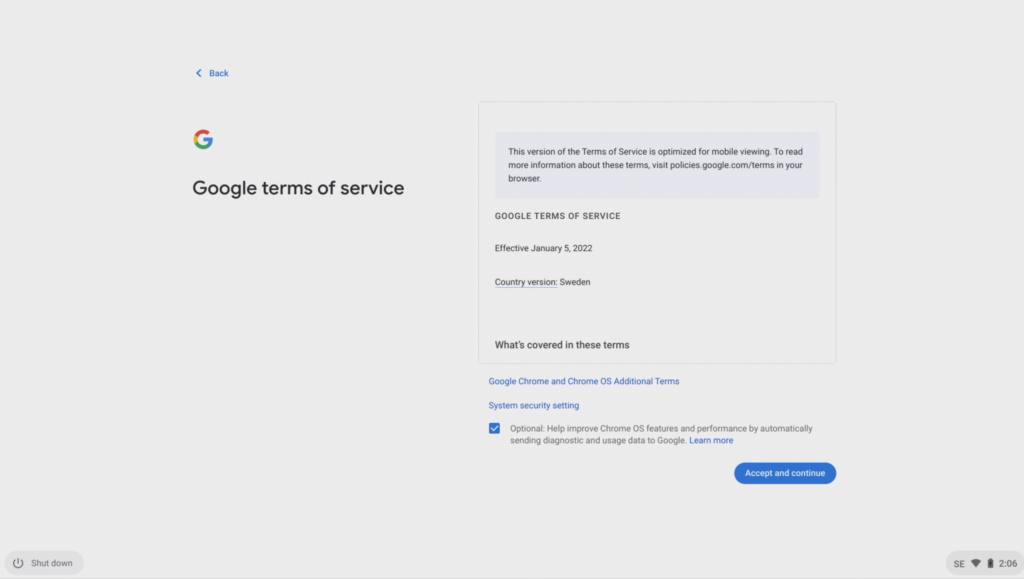Click the battery icon in system tray

(x=990, y=563)
